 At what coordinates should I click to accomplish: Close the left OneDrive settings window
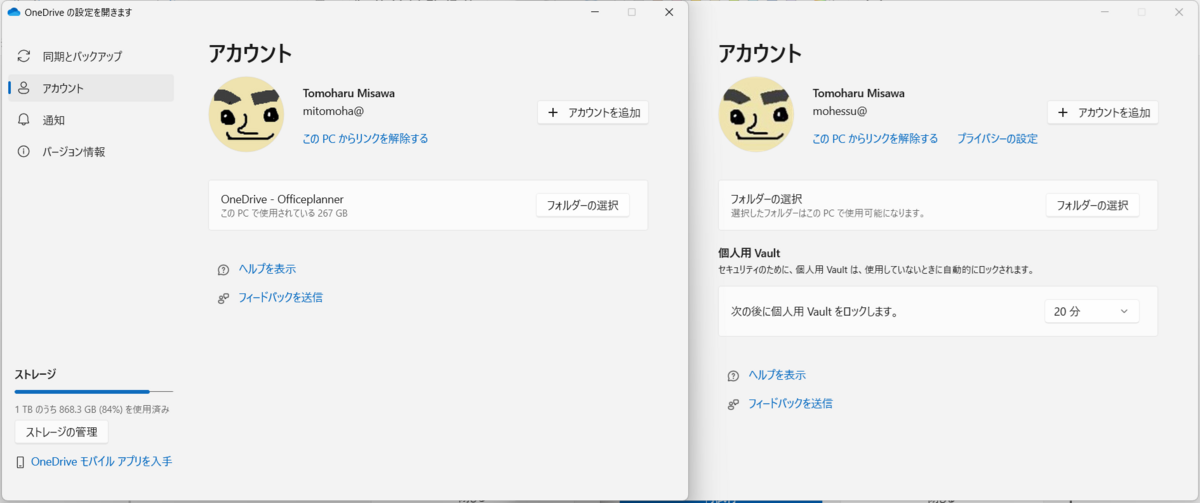[x=669, y=12]
